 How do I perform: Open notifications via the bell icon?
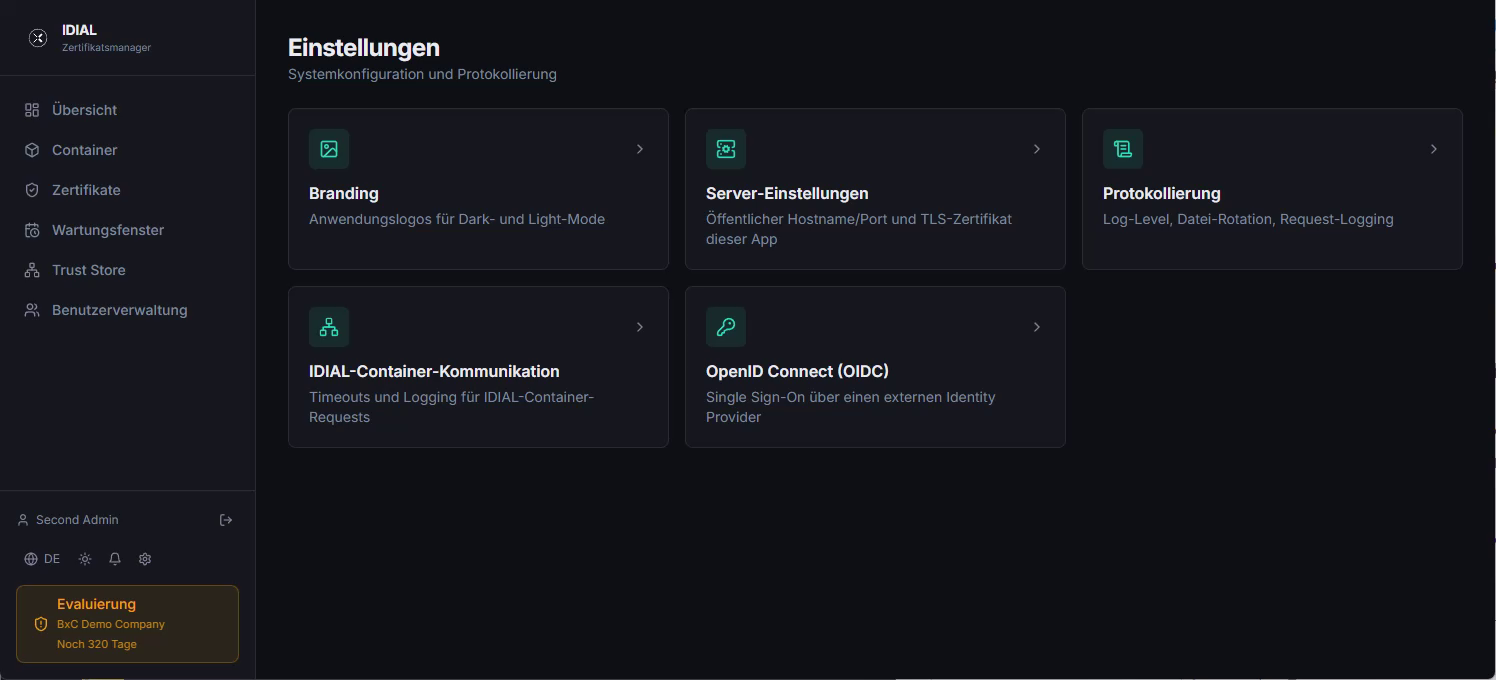(x=115, y=559)
